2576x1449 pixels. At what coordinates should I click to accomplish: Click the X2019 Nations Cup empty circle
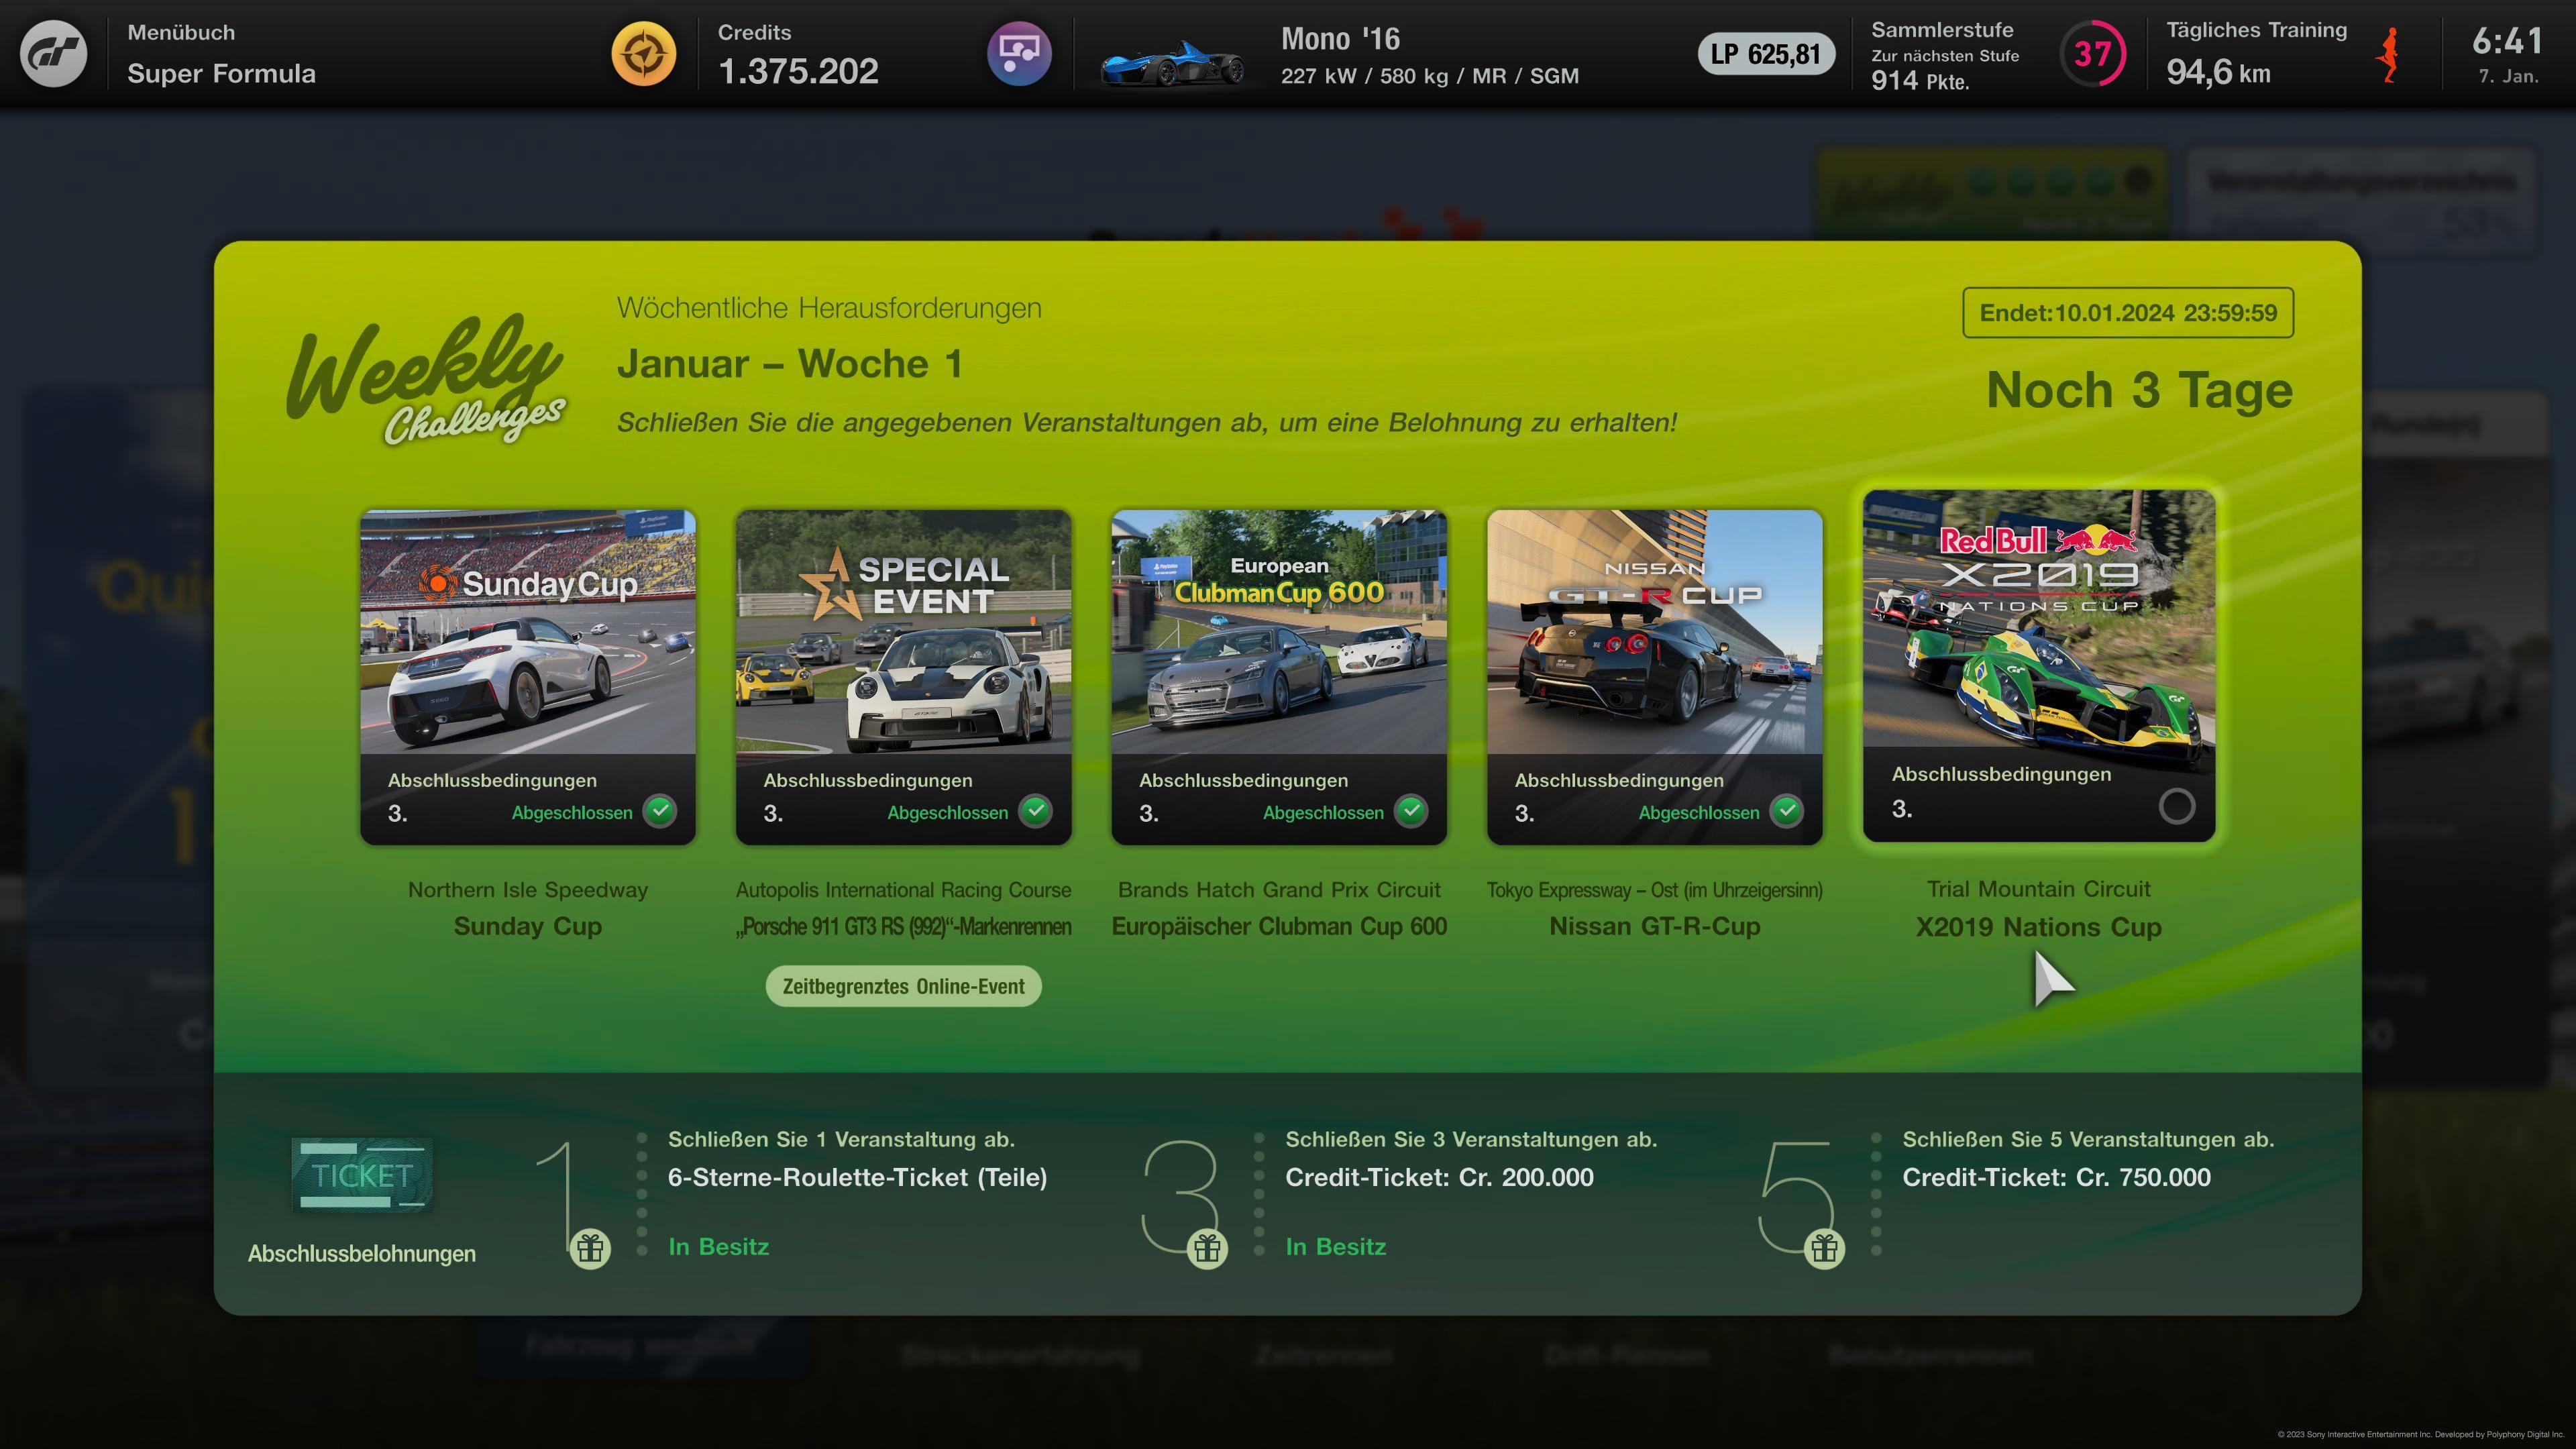pyautogui.click(x=2177, y=806)
